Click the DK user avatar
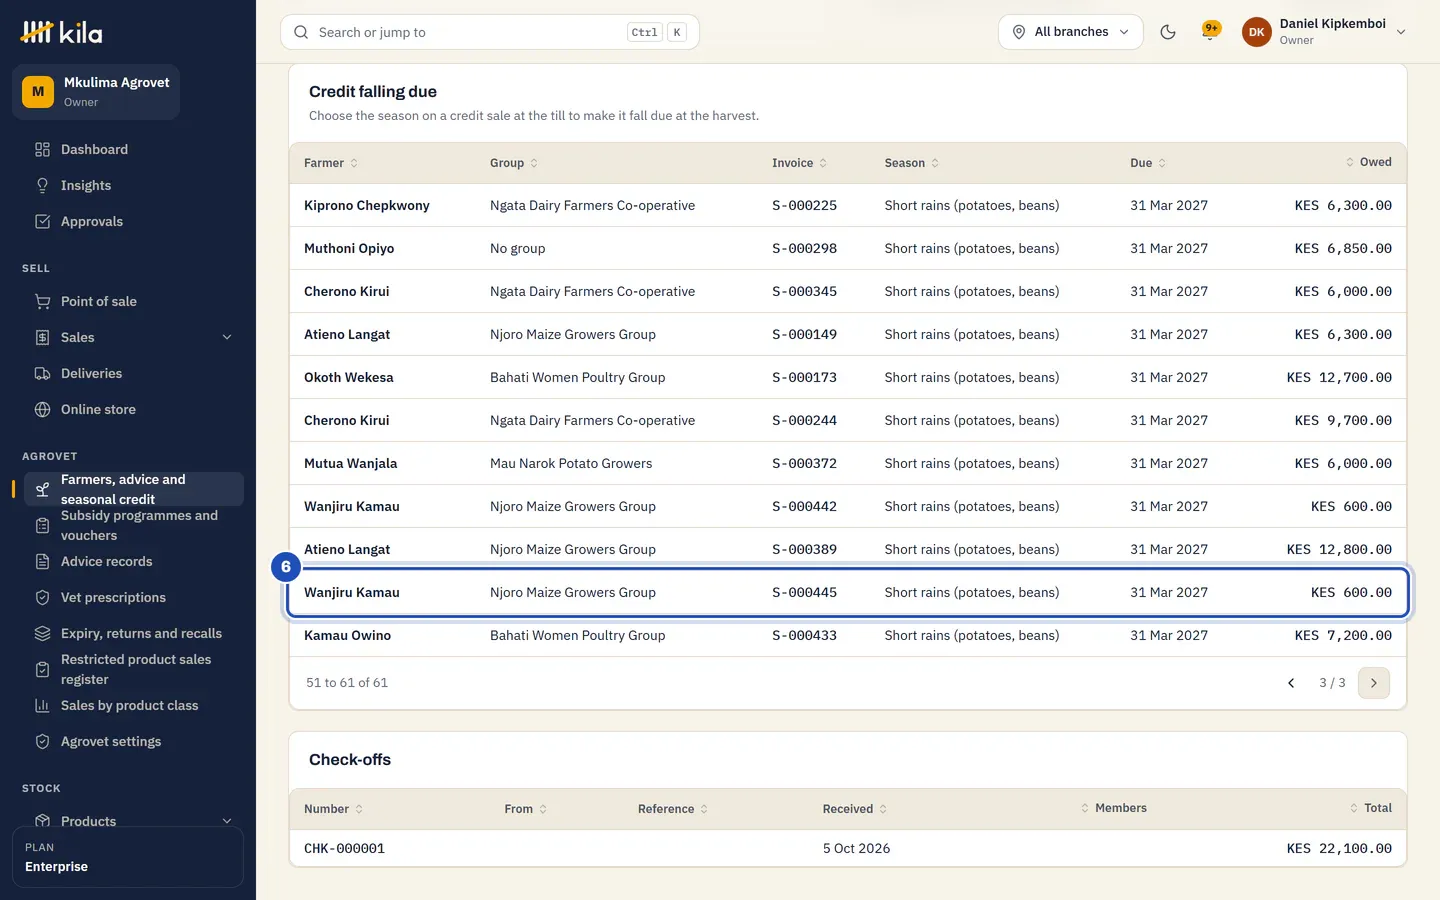1440x900 pixels. (x=1257, y=32)
